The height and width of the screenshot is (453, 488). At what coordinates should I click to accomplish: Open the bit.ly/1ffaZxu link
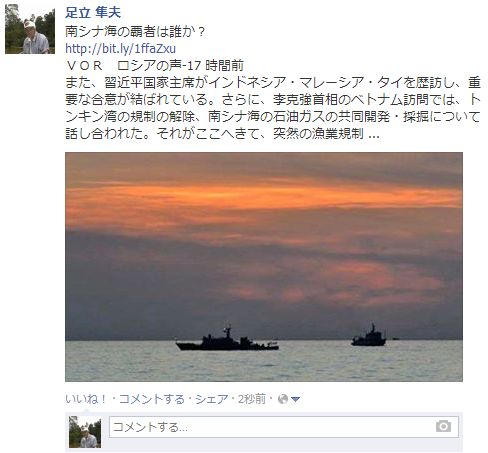[120, 49]
